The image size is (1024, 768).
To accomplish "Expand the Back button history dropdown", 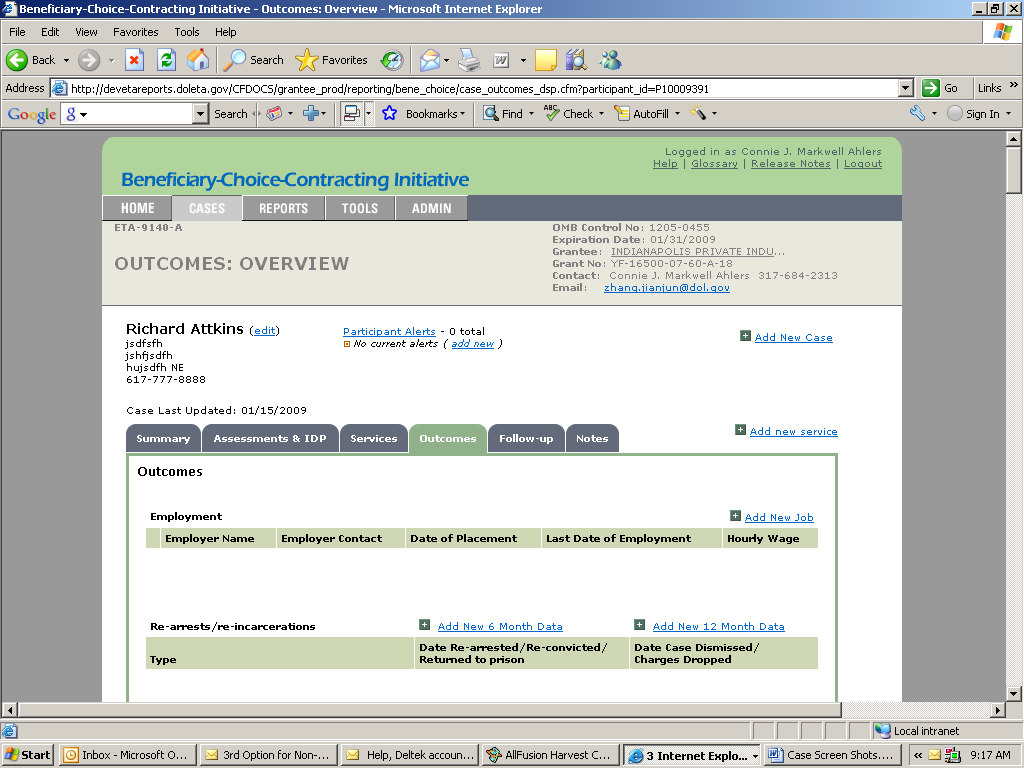I will coord(66,60).
